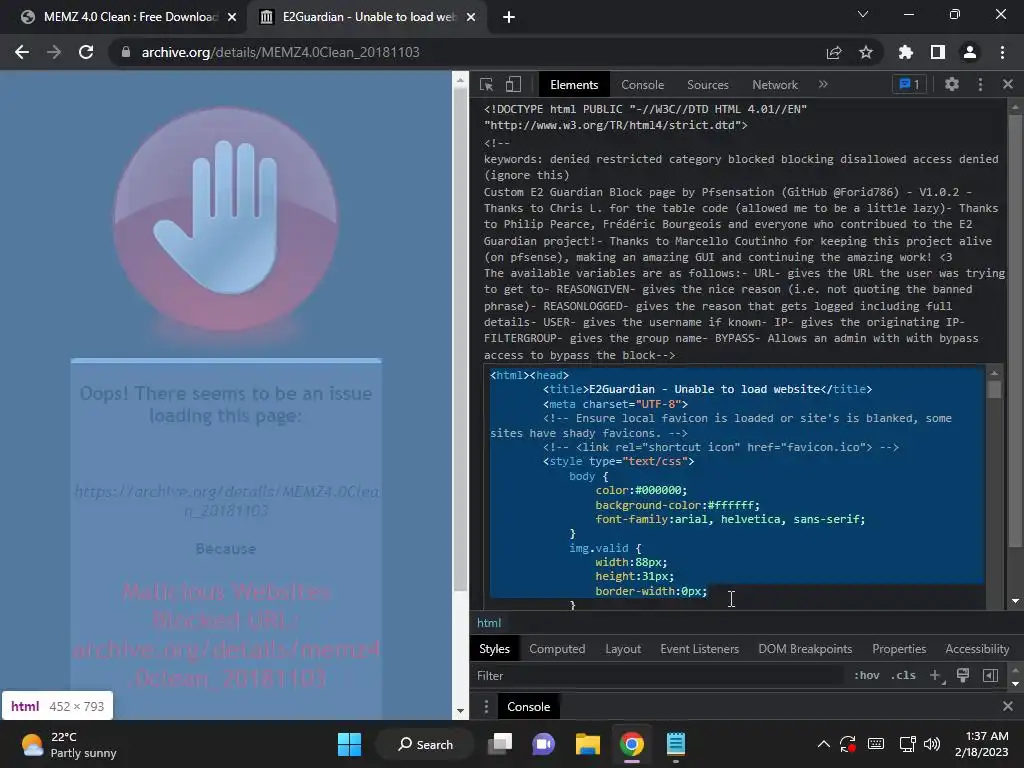
Task: Toggle the :hov element state panel
Action: (x=867, y=675)
